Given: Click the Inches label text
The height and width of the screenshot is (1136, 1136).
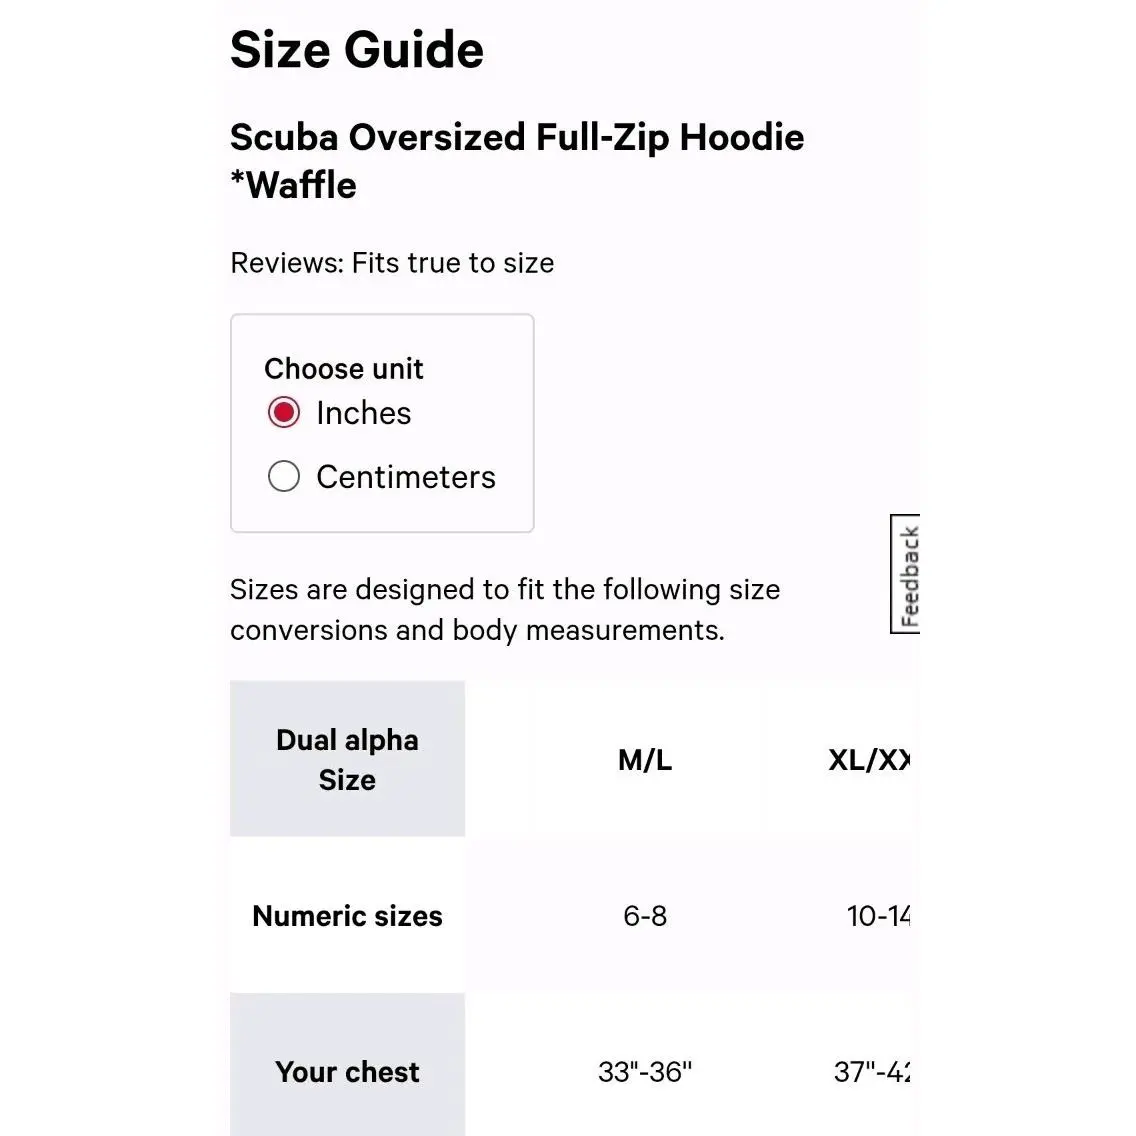Looking at the screenshot, I should (364, 413).
